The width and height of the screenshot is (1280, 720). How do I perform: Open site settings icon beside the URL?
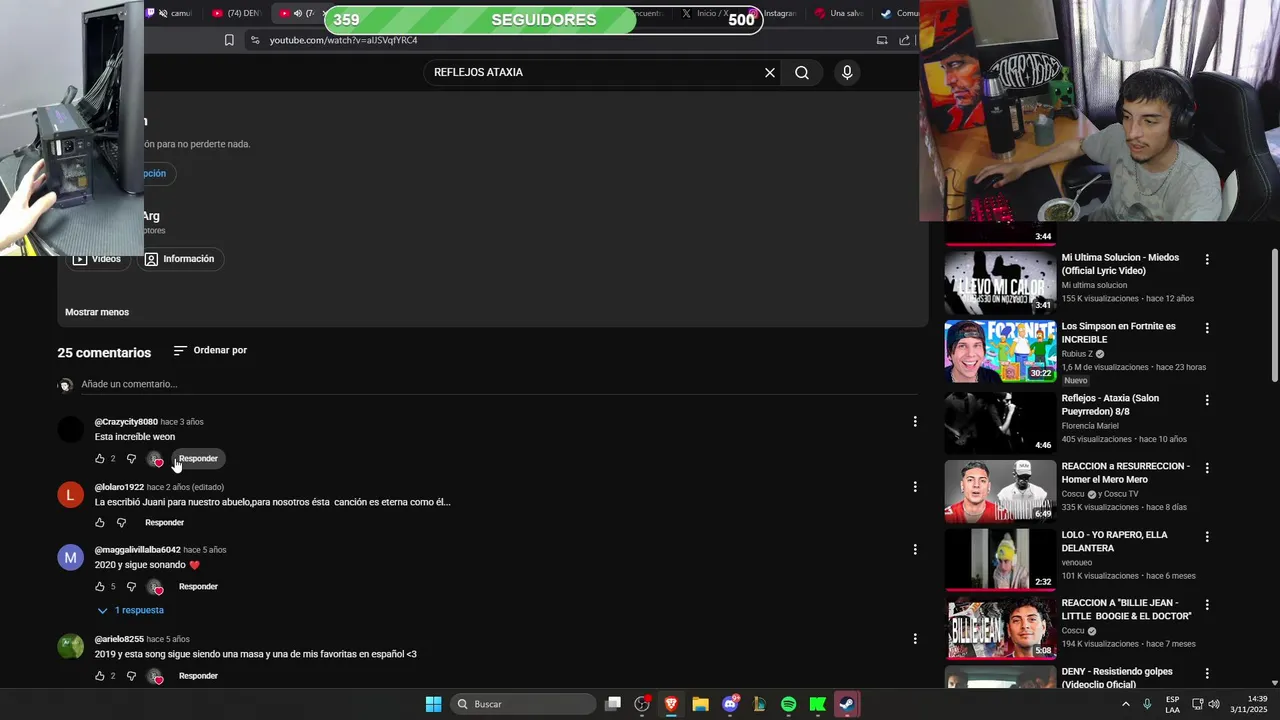(255, 40)
